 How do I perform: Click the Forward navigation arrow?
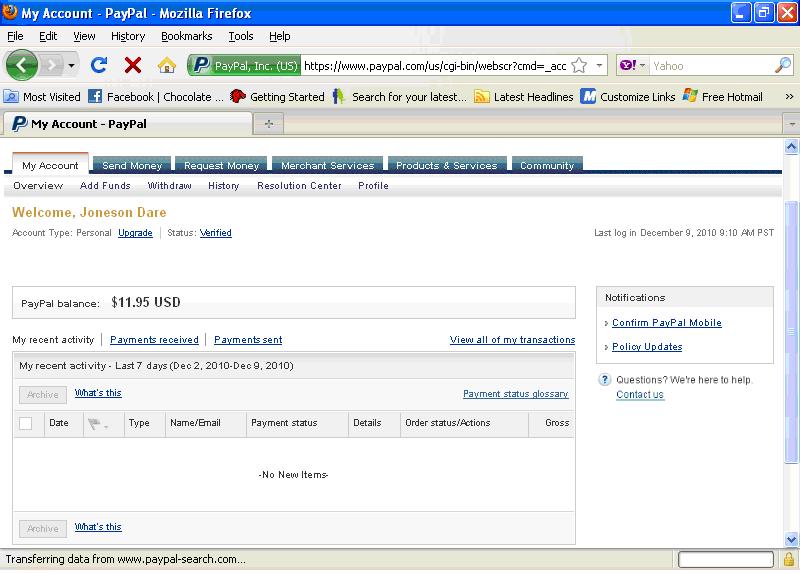[x=52, y=65]
